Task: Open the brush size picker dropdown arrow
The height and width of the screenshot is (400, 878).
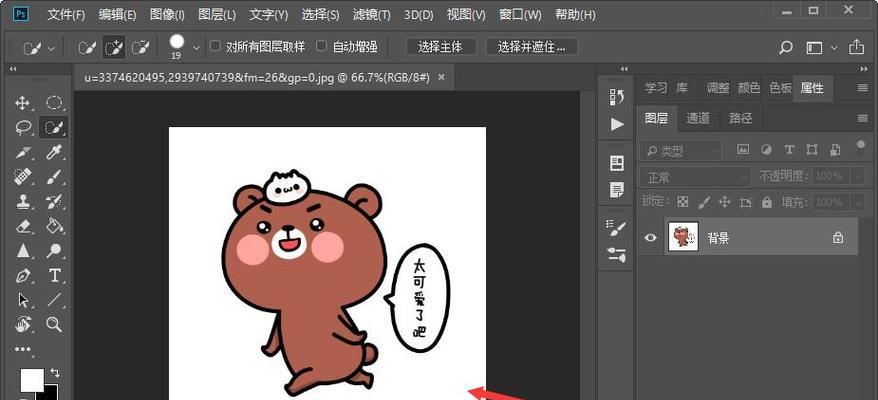Action: coord(196,49)
